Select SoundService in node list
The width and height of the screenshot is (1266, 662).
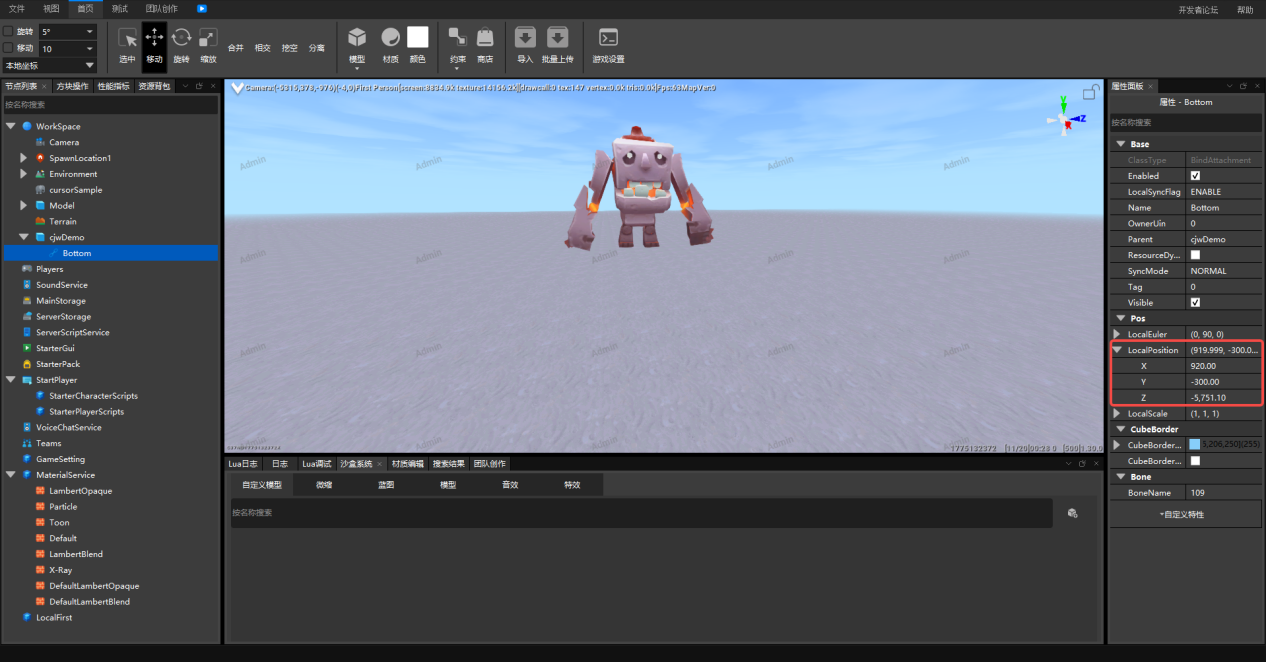coord(62,285)
